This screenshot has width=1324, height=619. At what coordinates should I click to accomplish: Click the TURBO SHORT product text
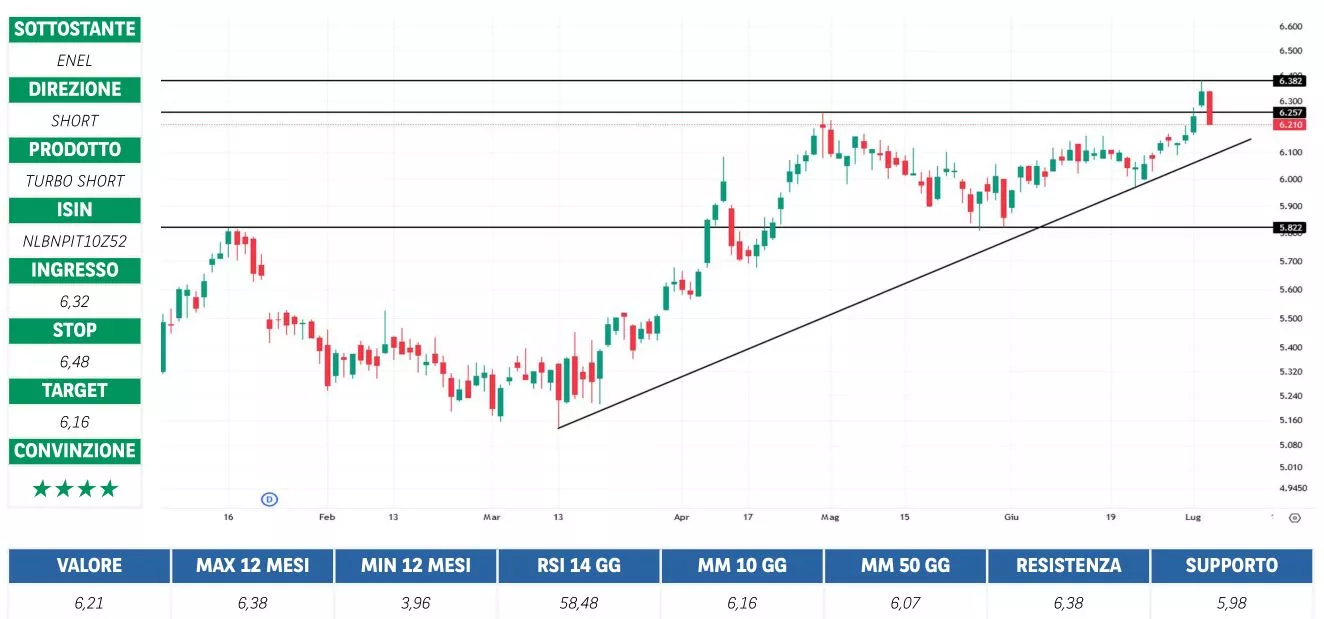pos(75,181)
